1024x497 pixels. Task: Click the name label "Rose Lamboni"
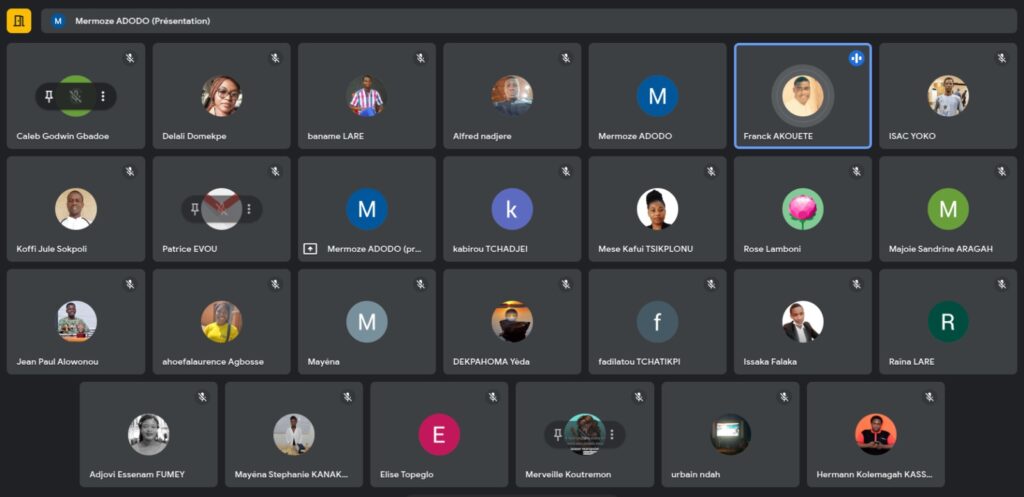click(772, 249)
